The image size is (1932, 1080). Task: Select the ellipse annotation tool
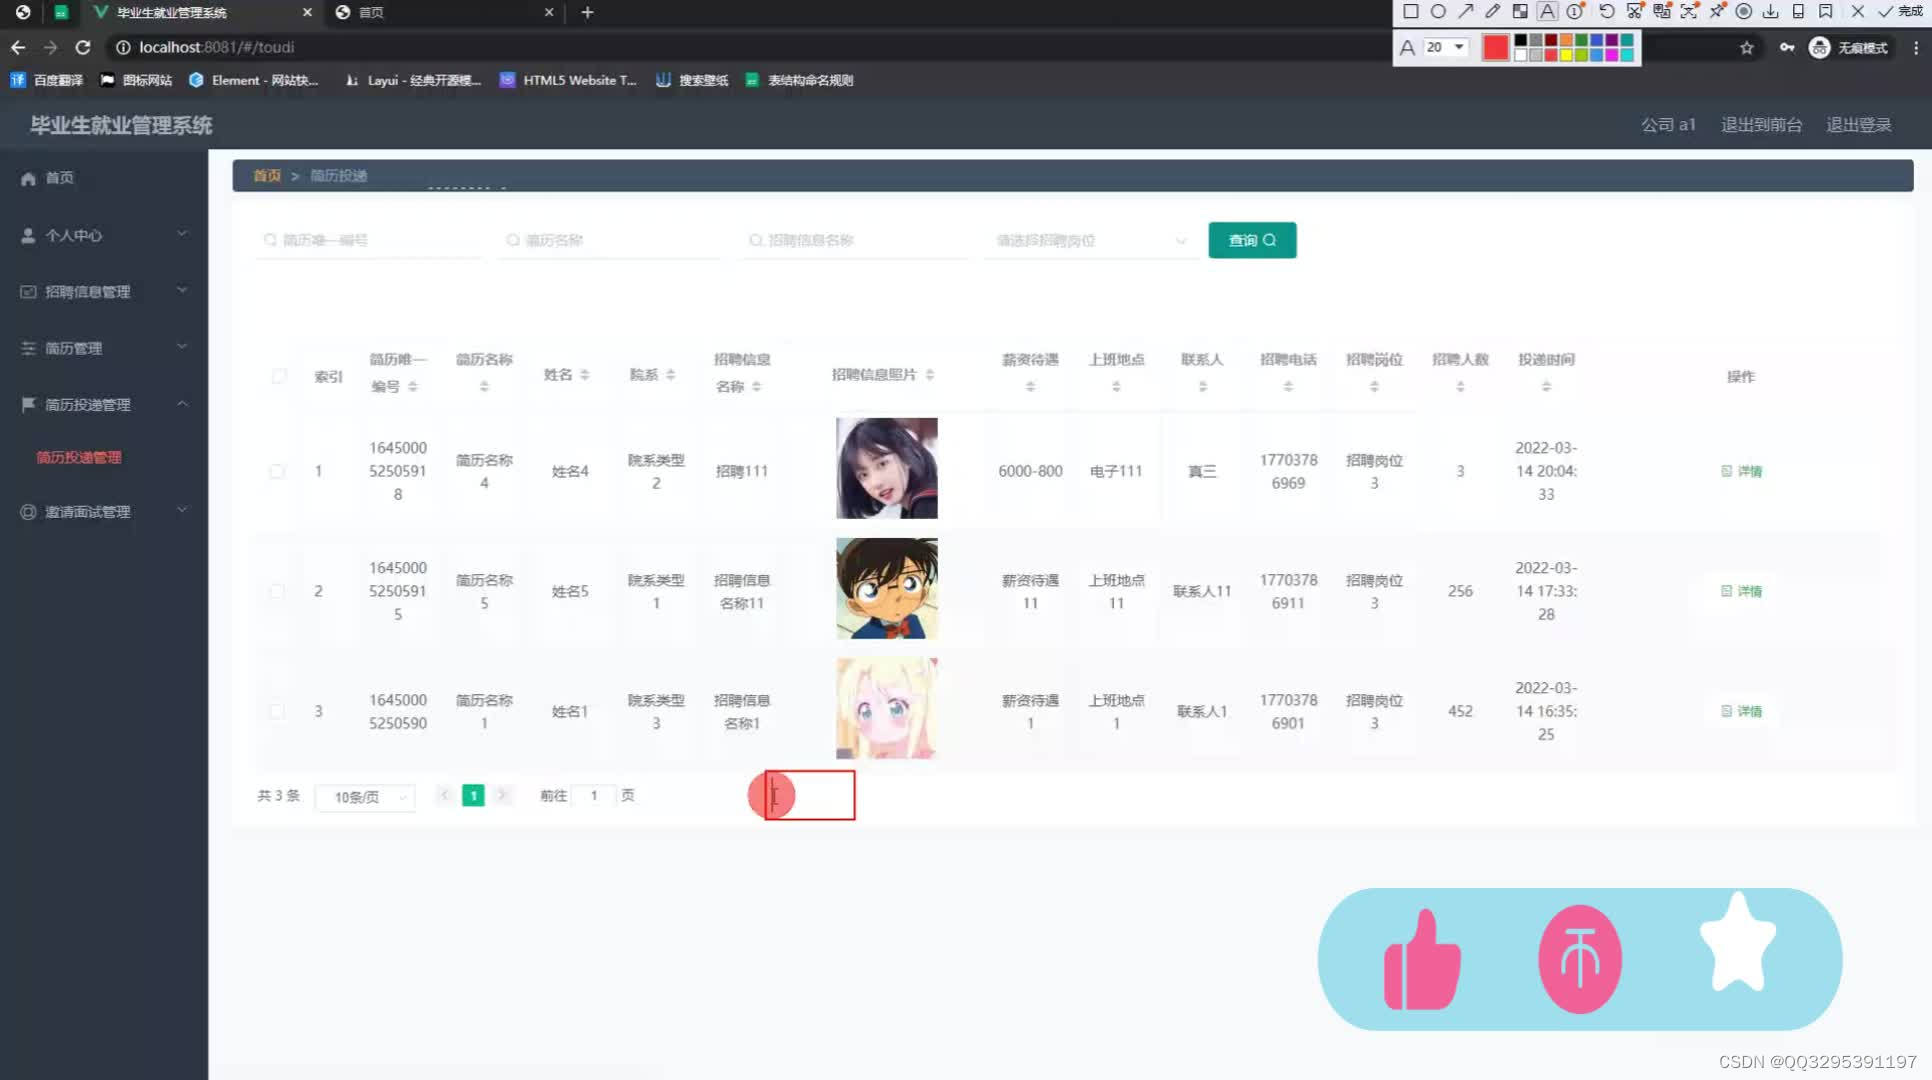pos(1438,12)
